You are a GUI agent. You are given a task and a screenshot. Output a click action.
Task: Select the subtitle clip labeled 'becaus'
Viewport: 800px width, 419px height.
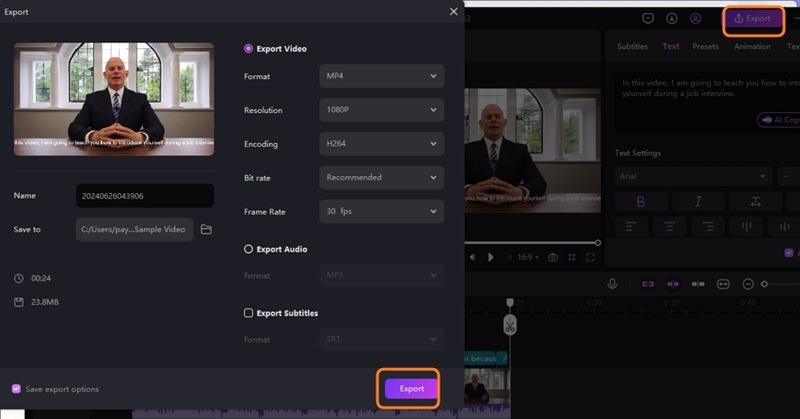(x=480, y=358)
